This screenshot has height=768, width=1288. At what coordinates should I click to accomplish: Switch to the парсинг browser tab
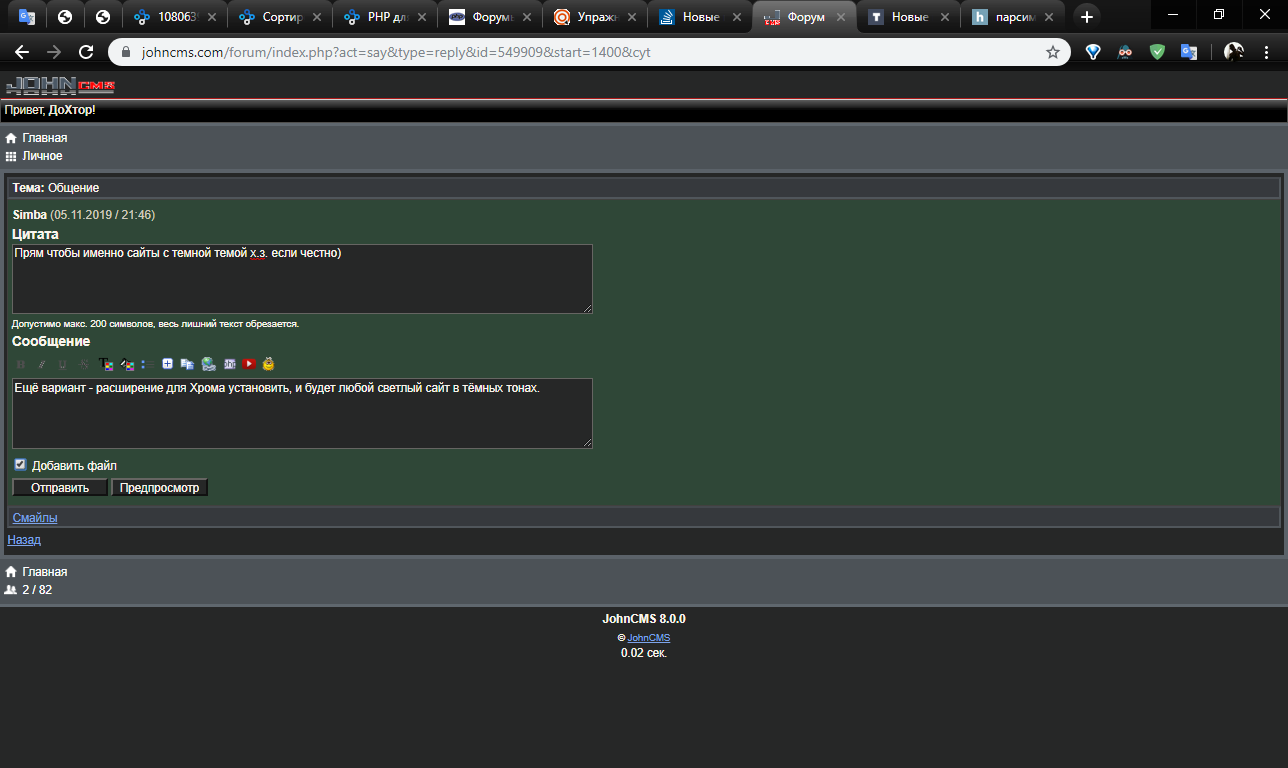(x=1009, y=17)
